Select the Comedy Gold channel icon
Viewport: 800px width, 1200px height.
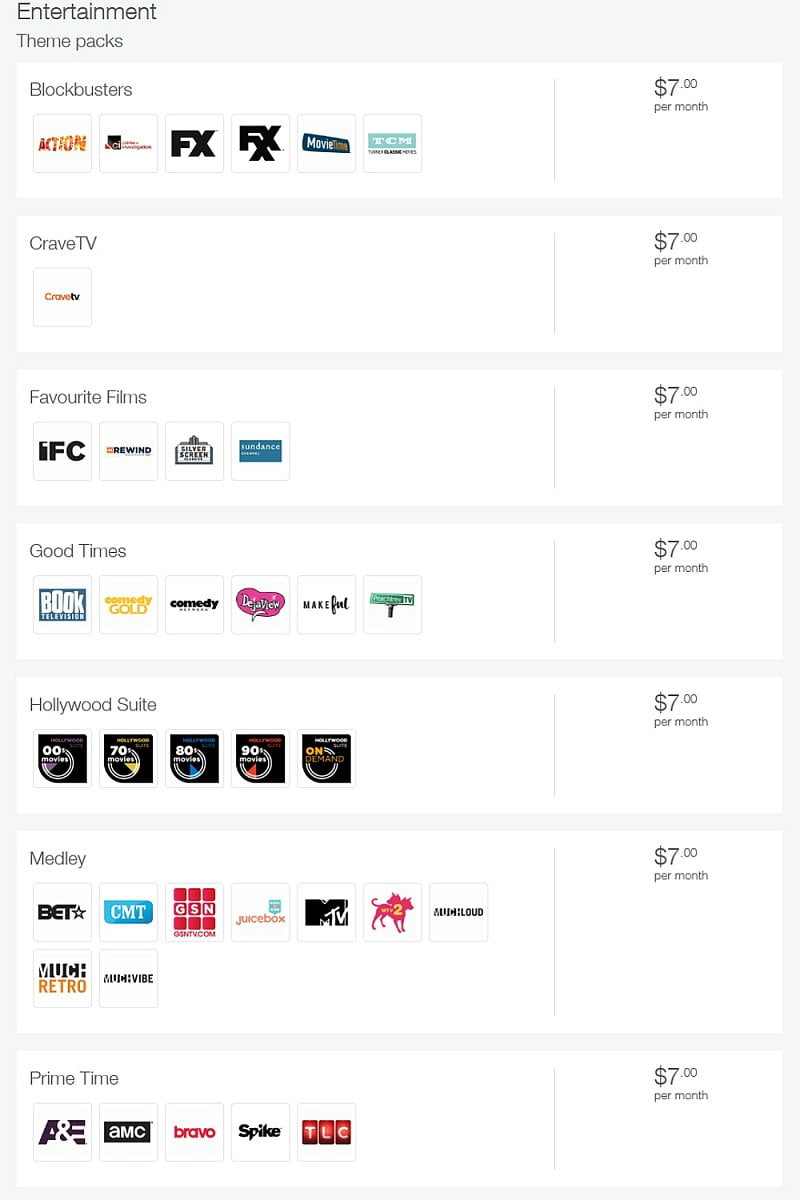click(128, 605)
